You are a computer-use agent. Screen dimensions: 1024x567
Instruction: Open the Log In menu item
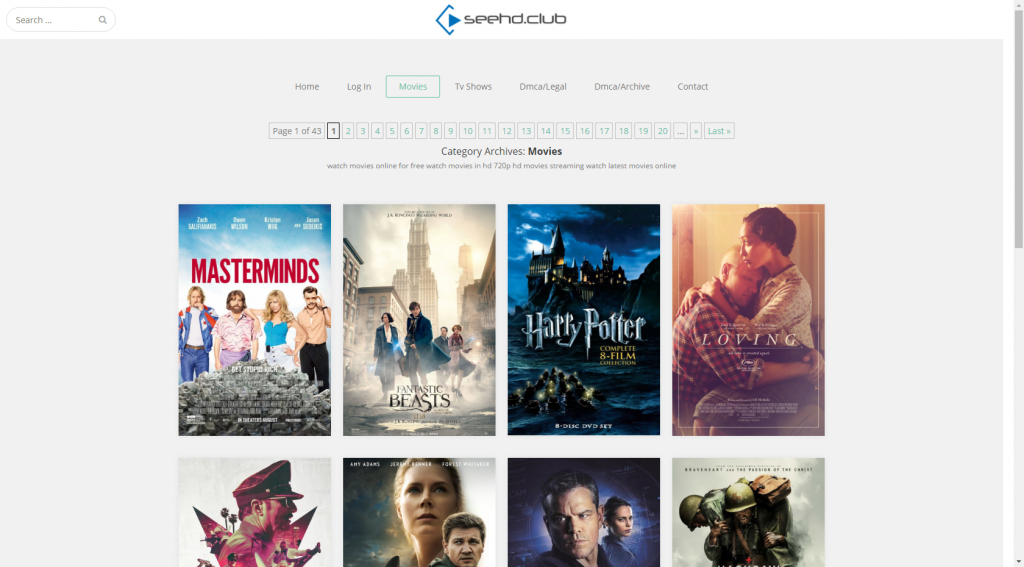(359, 86)
